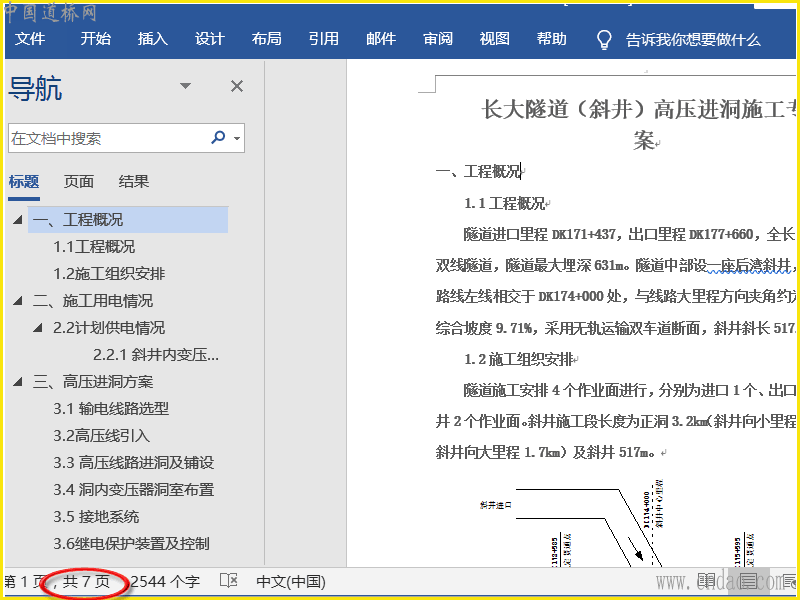Go to heading 3.2高压线引入

pos(102,436)
